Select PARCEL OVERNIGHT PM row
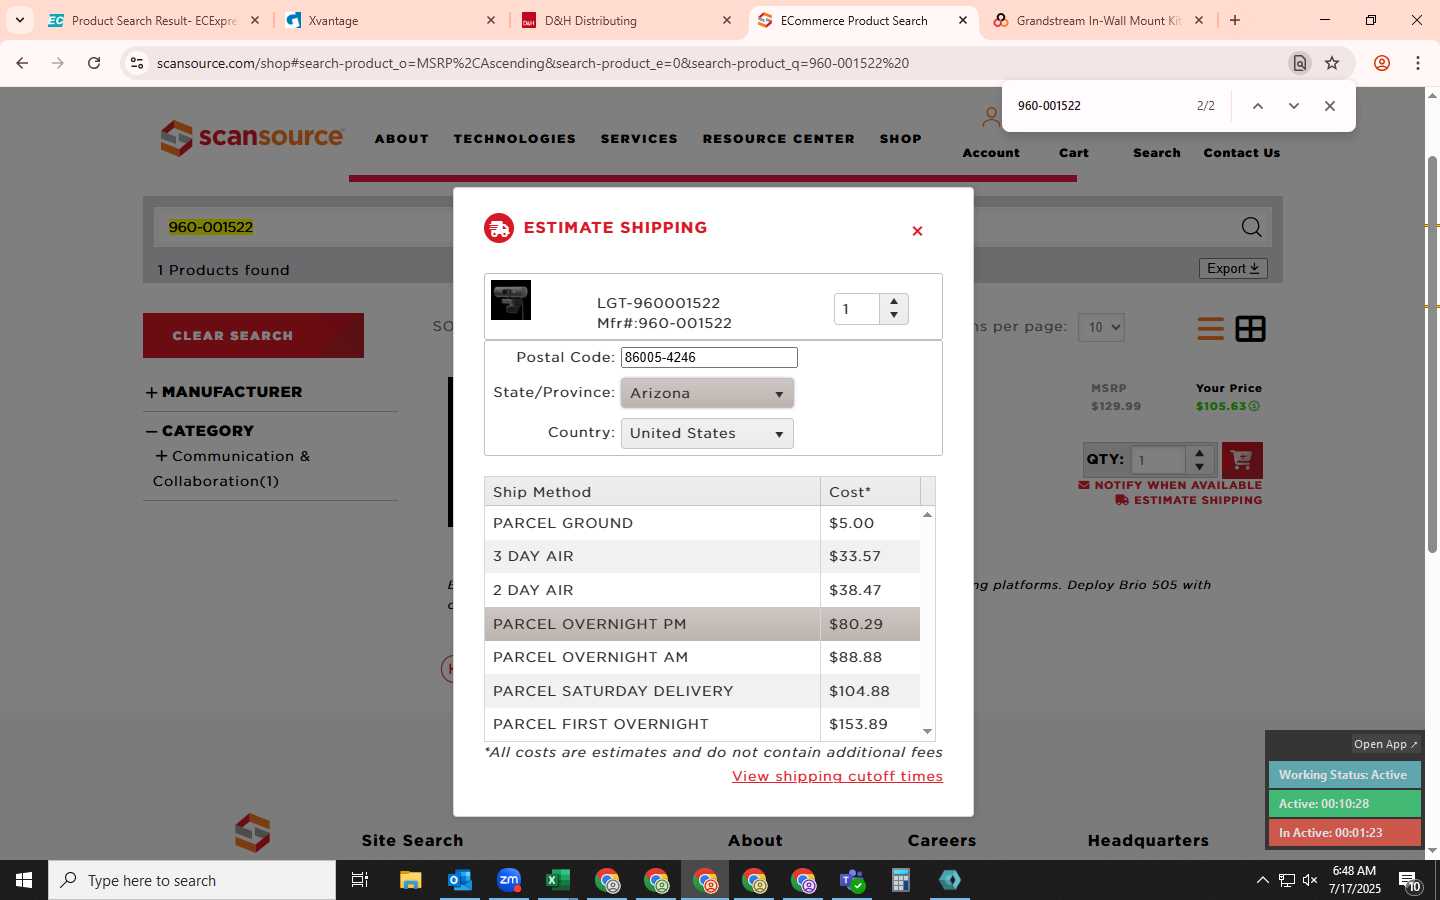This screenshot has height=900, width=1440. point(702,624)
